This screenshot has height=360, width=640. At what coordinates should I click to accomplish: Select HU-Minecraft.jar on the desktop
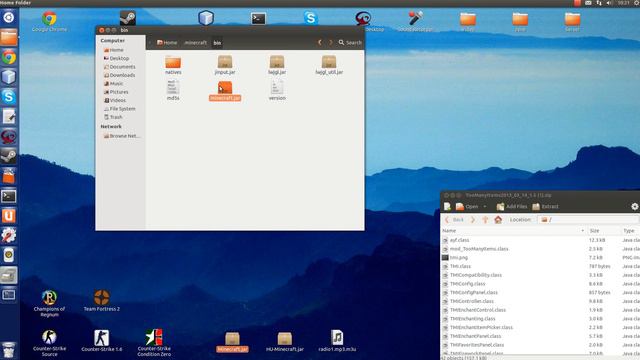point(284,342)
